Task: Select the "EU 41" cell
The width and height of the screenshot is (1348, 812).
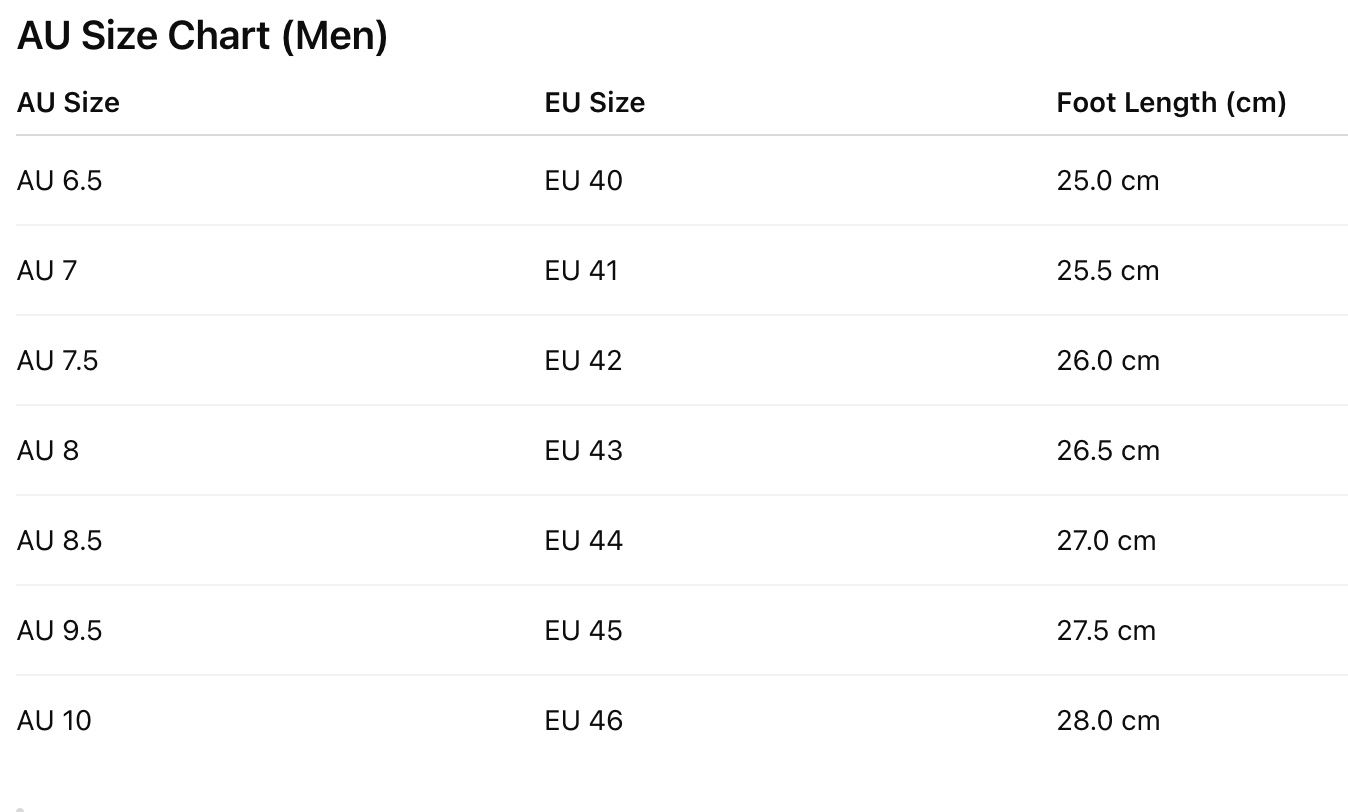Action: point(582,271)
